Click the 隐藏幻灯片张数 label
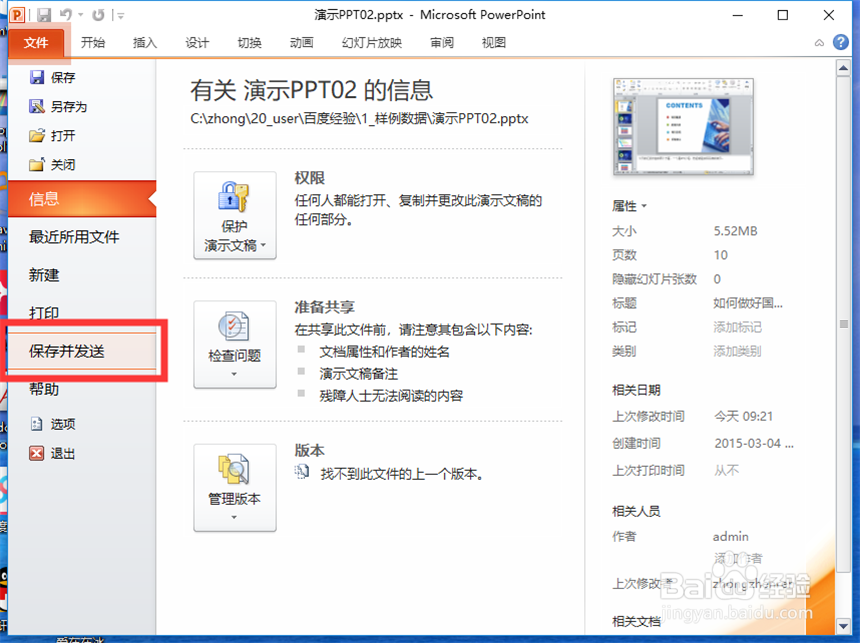 click(x=654, y=279)
